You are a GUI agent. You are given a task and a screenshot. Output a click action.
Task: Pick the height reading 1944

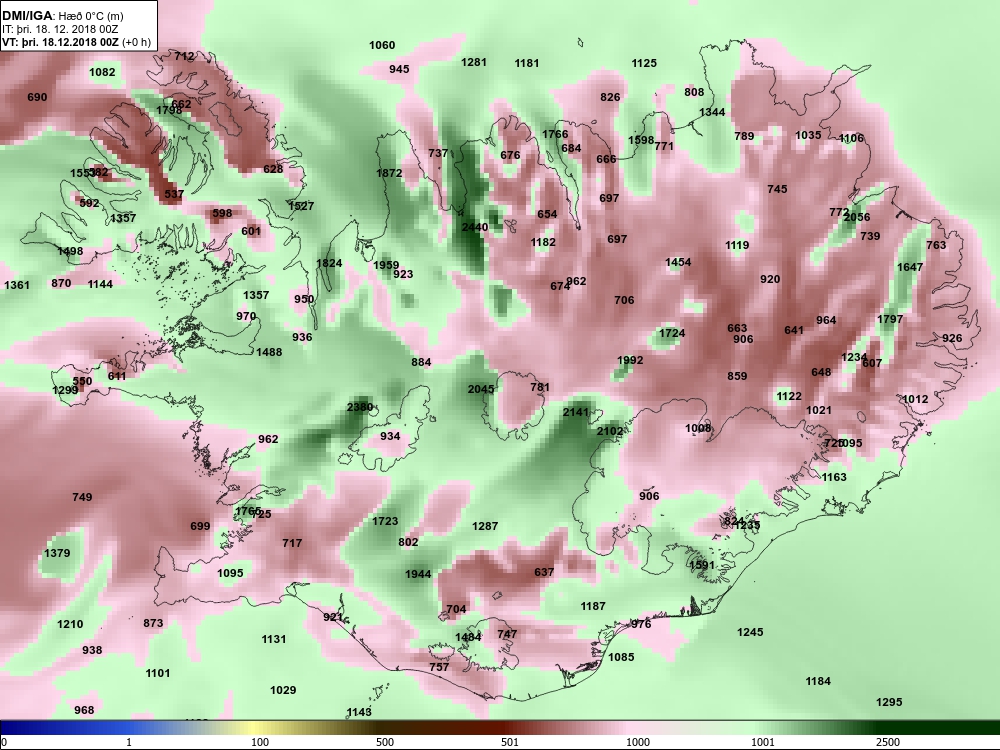click(418, 574)
